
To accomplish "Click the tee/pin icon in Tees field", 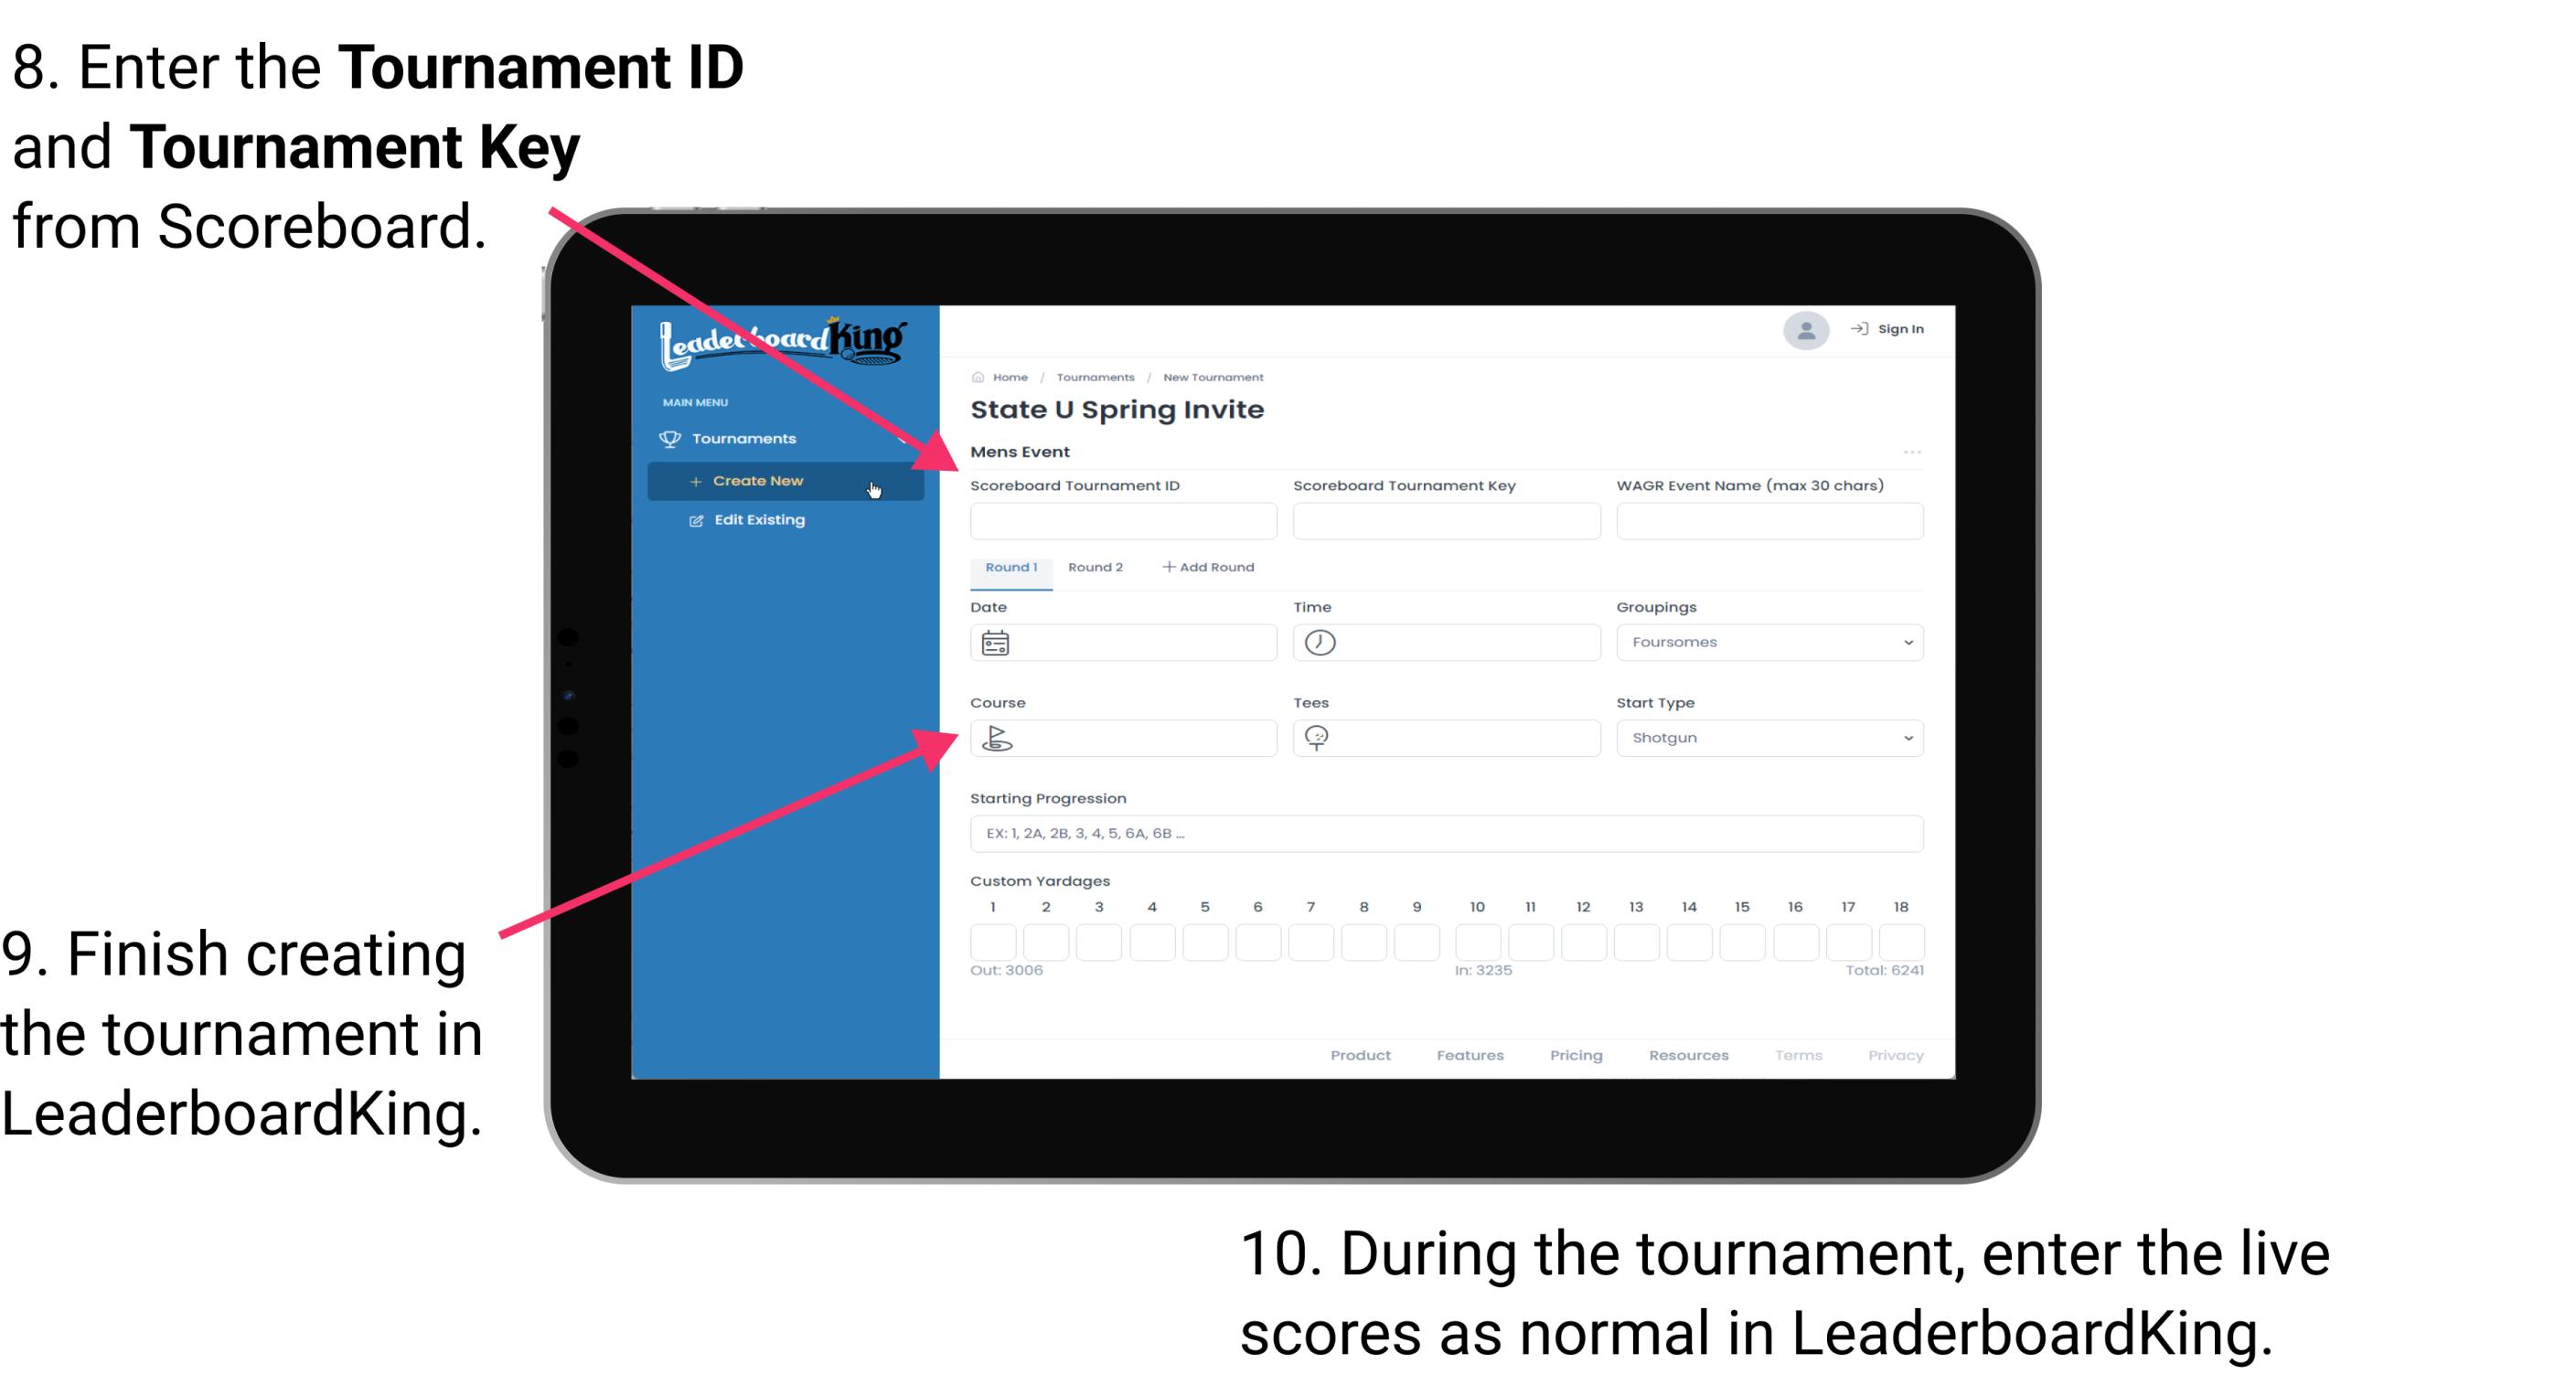I will tap(1322, 737).
